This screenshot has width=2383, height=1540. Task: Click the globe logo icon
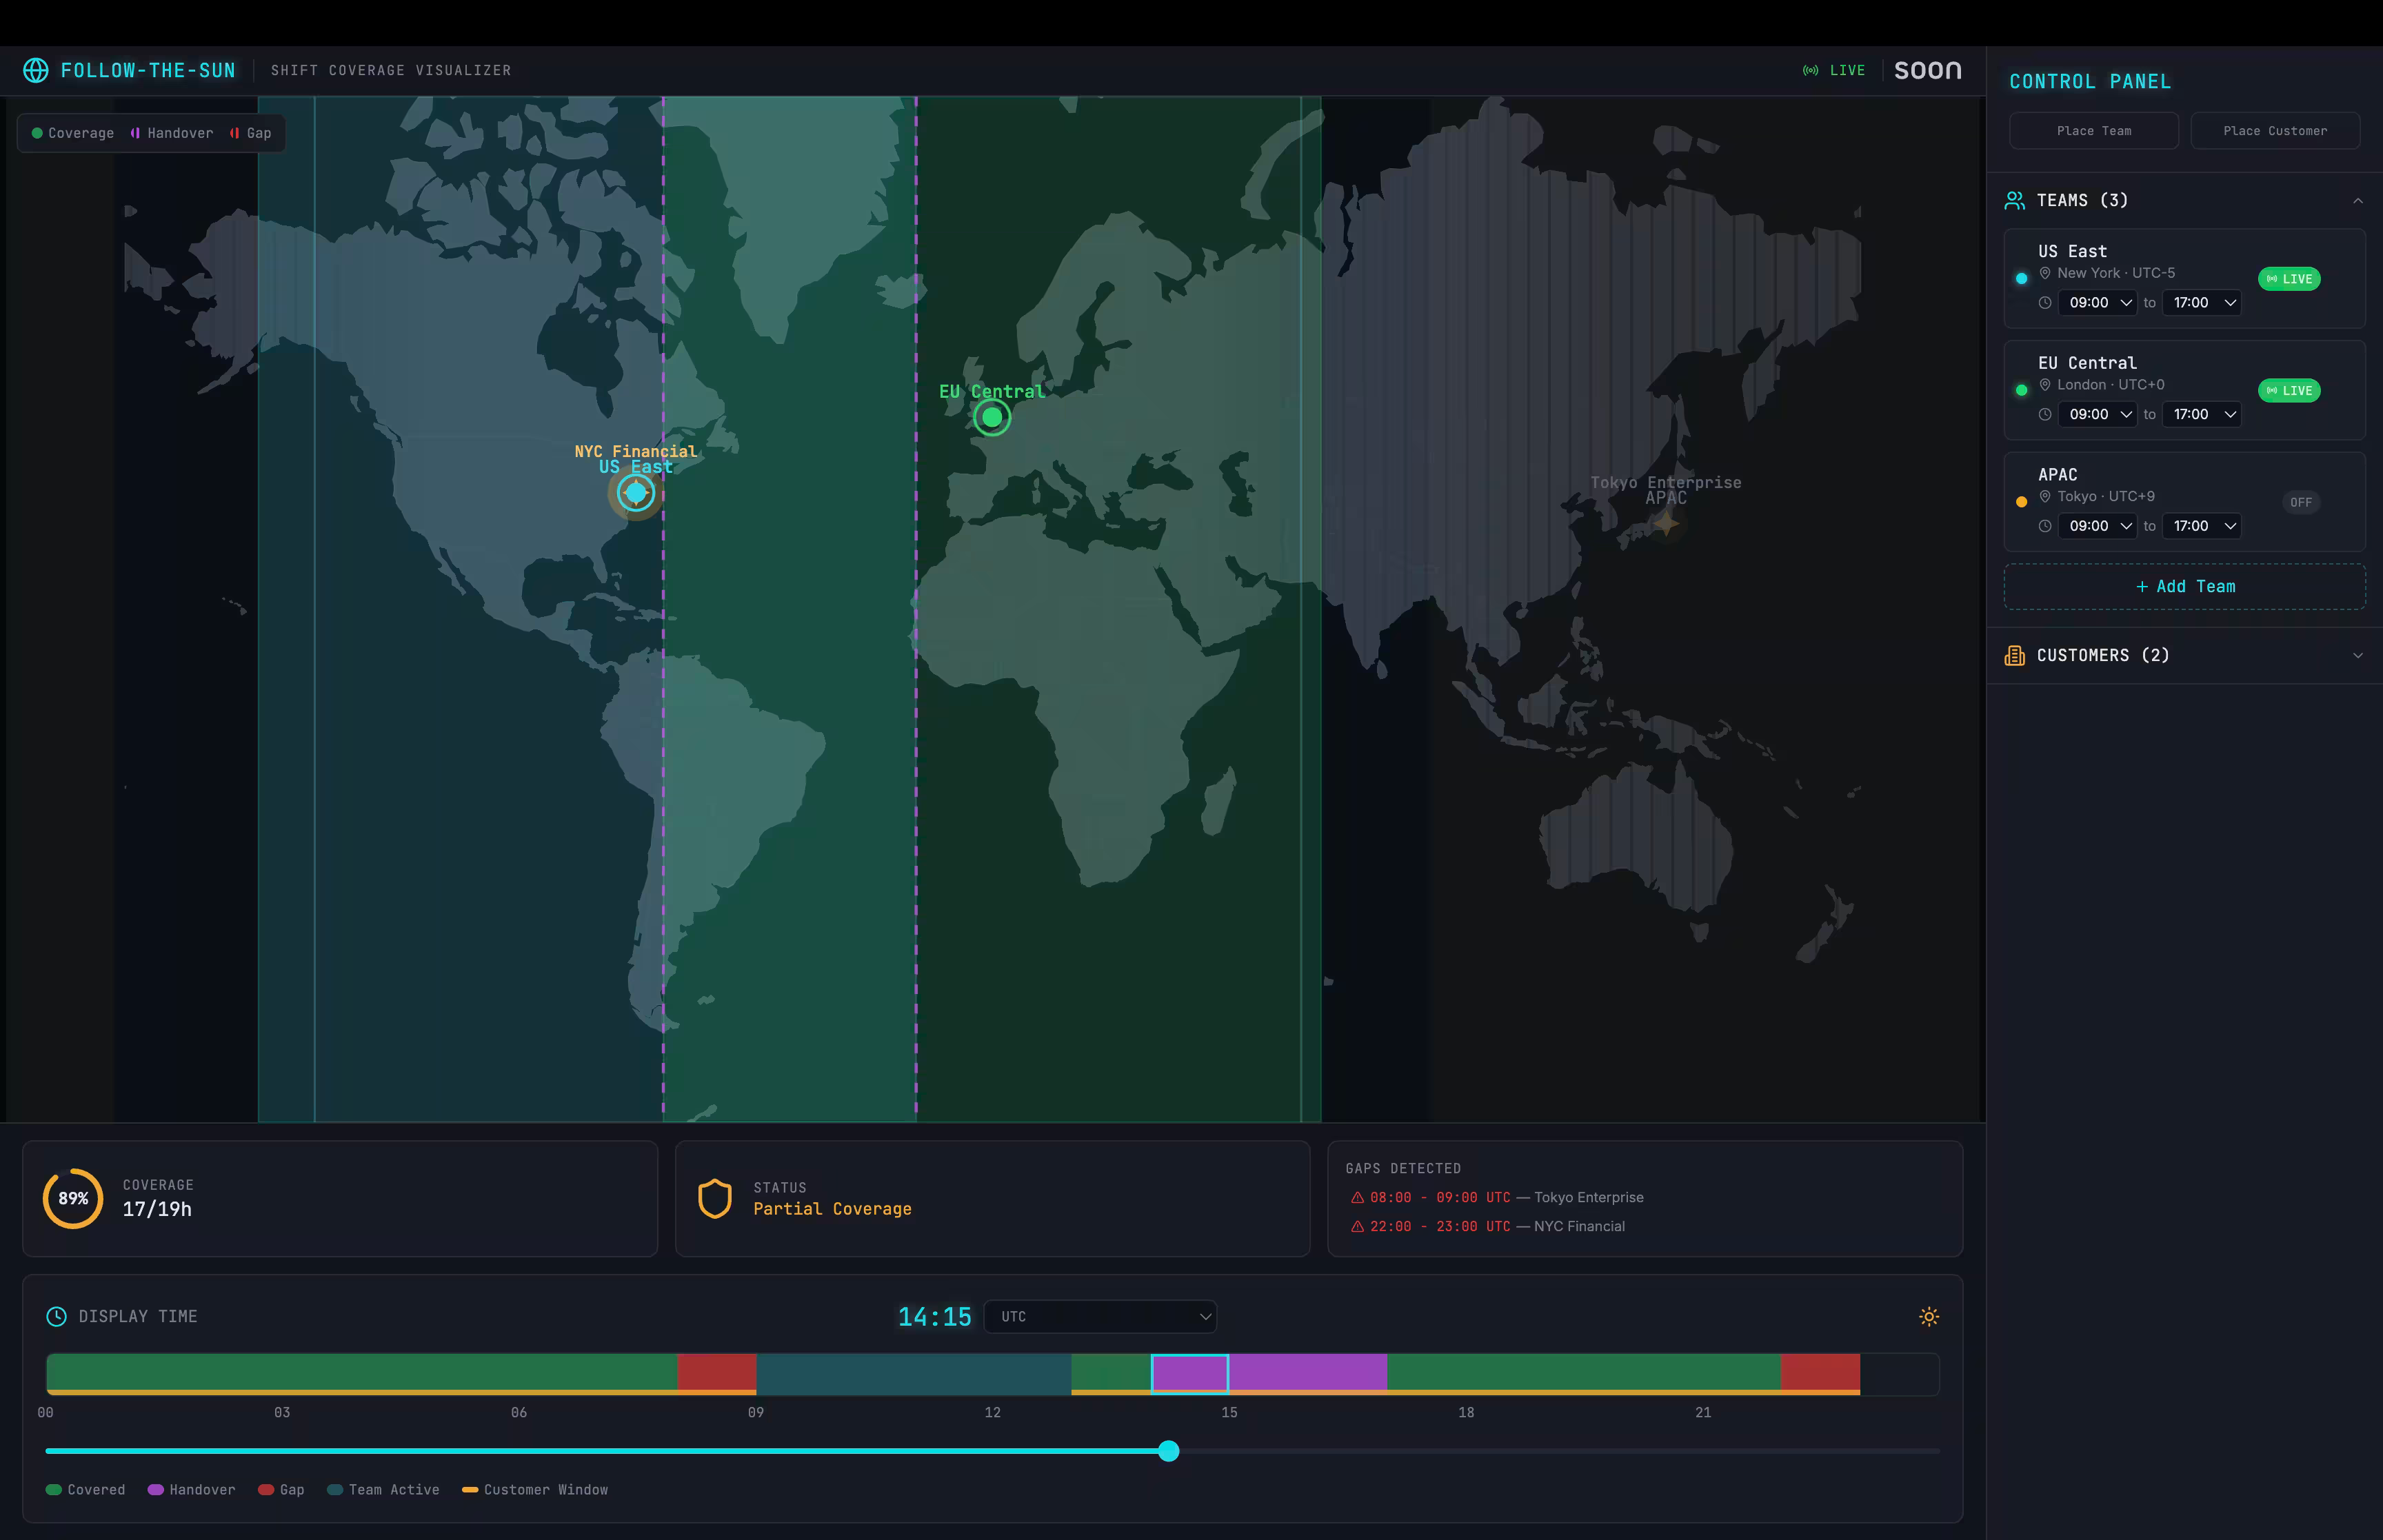click(x=36, y=70)
